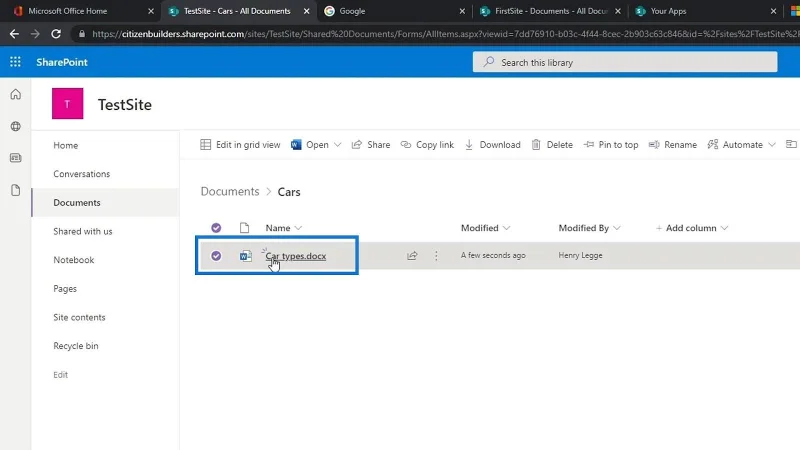The image size is (800, 450).
Task: Open the SharePoint app launcher waffle
Action: coord(15,62)
